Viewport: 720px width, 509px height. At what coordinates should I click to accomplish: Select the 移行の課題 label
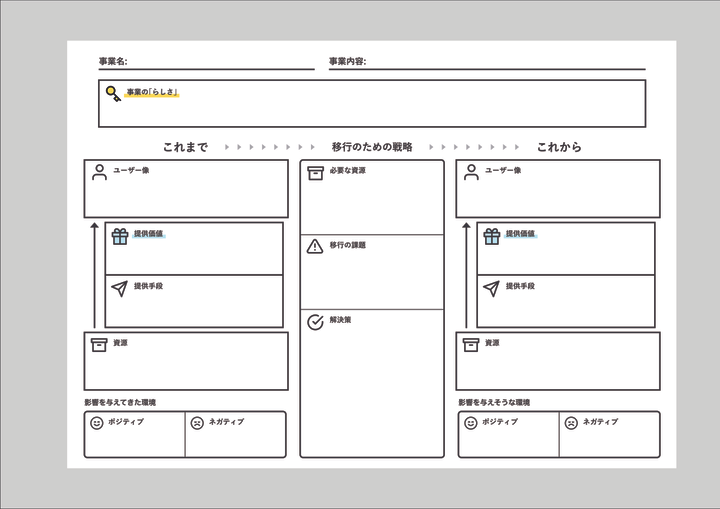348,245
